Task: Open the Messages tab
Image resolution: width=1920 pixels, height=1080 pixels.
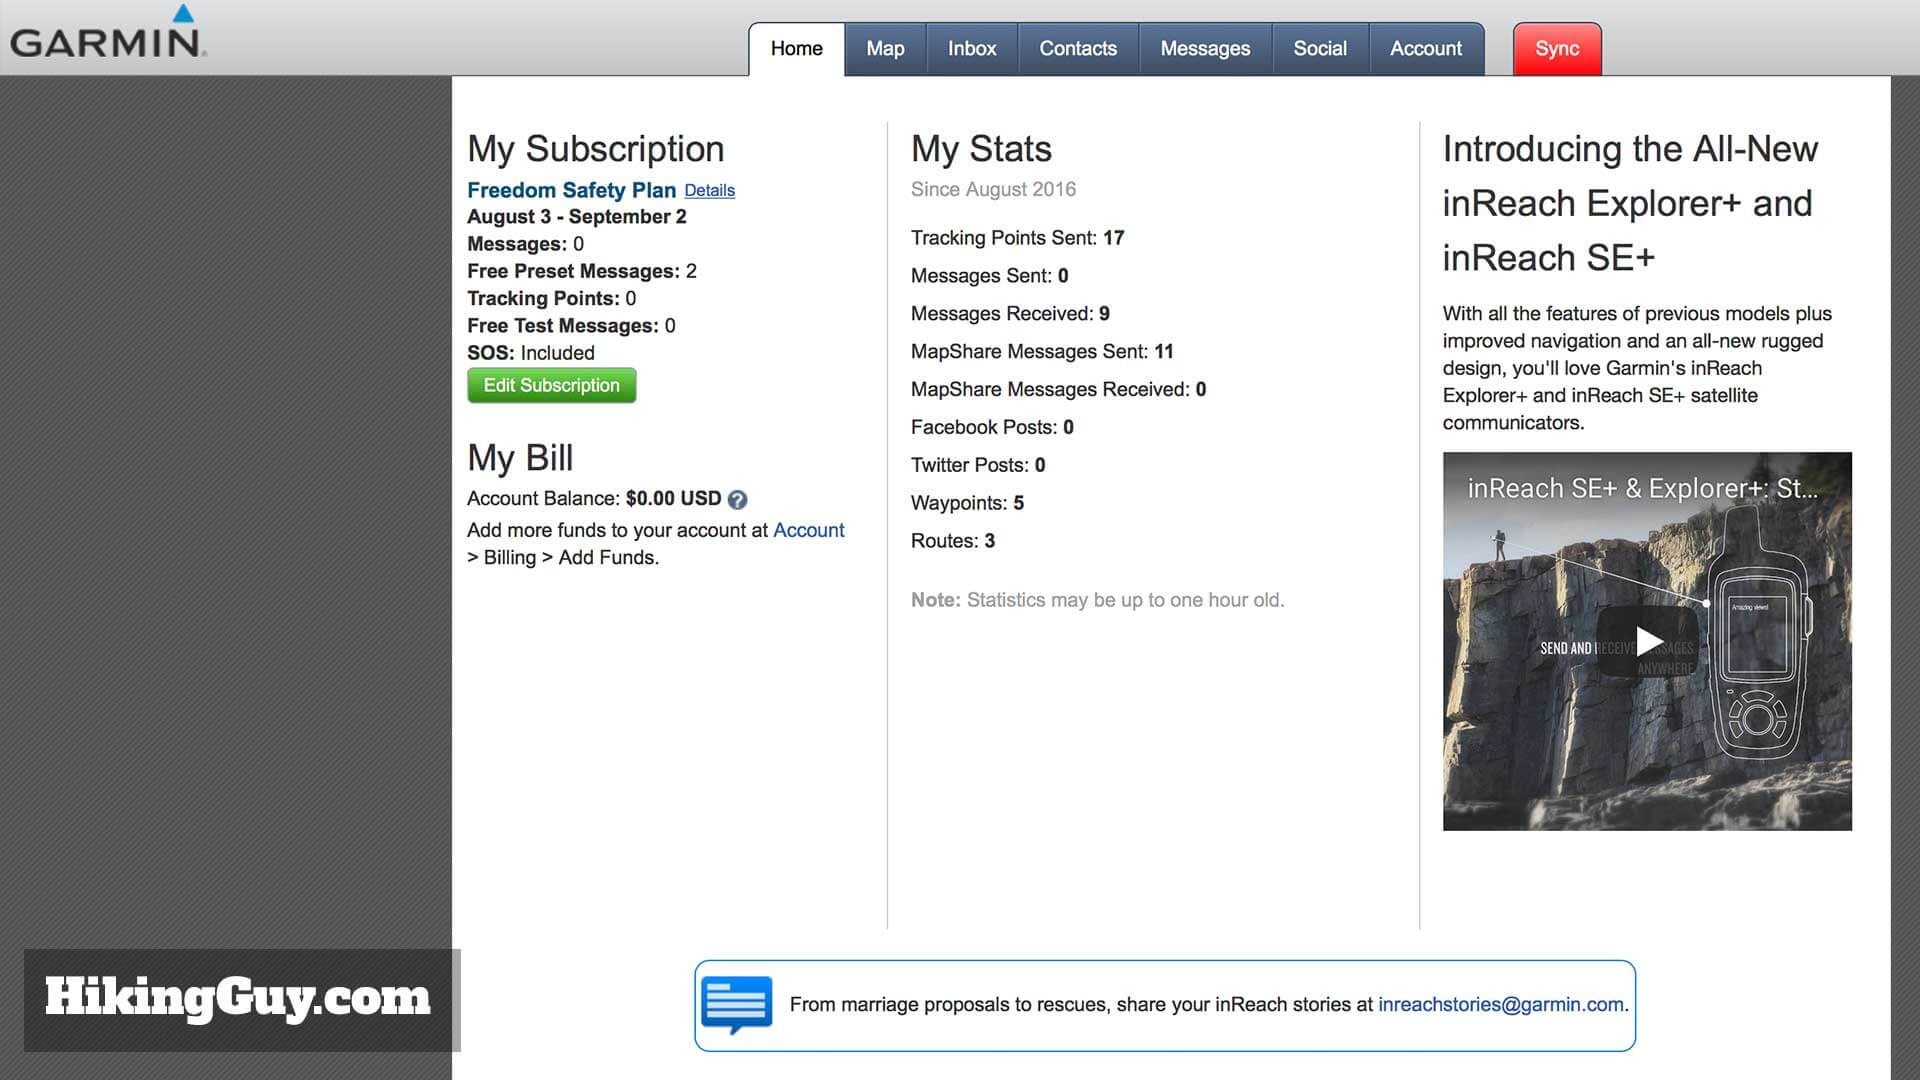Action: (x=1204, y=48)
